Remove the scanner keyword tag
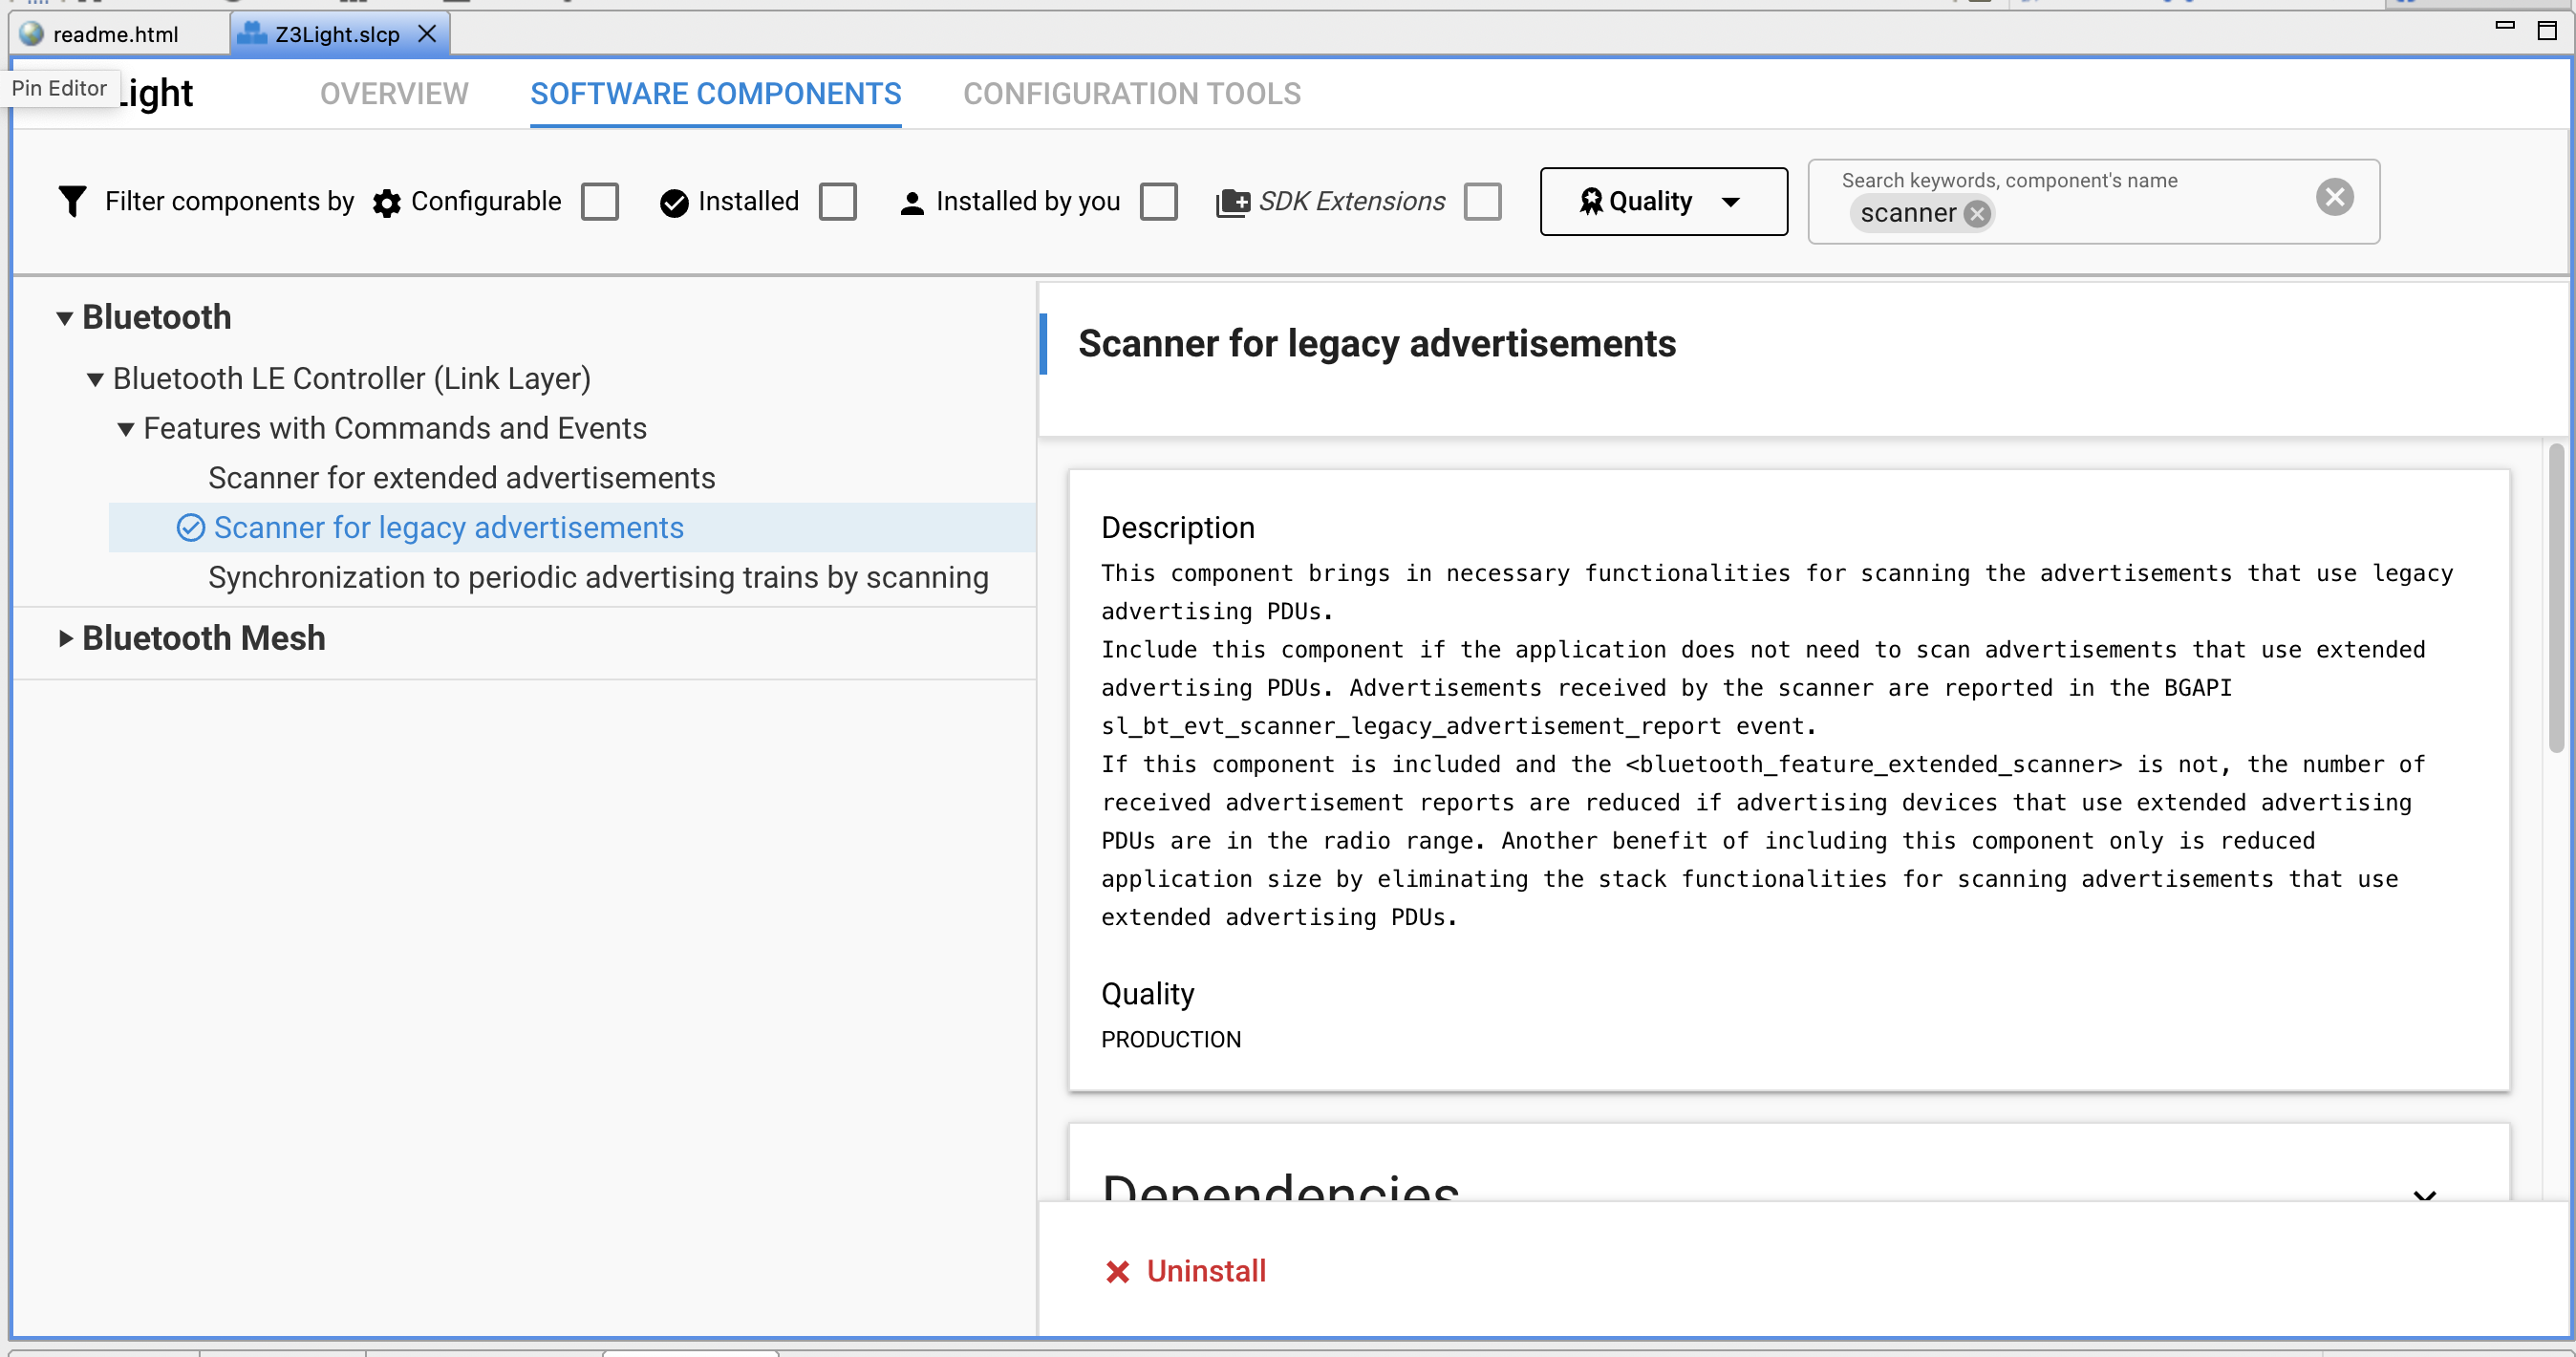The width and height of the screenshot is (2576, 1357). tap(1977, 213)
